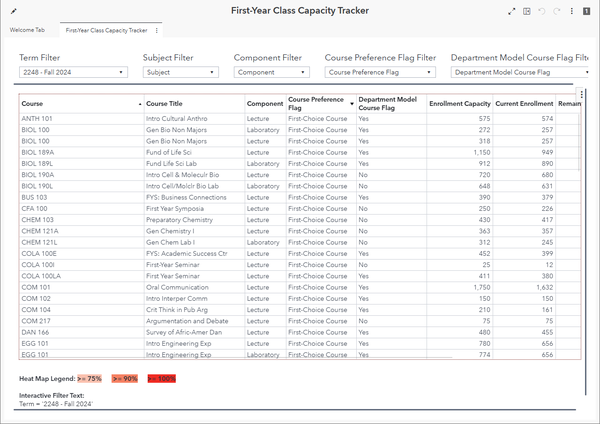
Task: Open the notifications alert icon
Action: click(x=586, y=11)
